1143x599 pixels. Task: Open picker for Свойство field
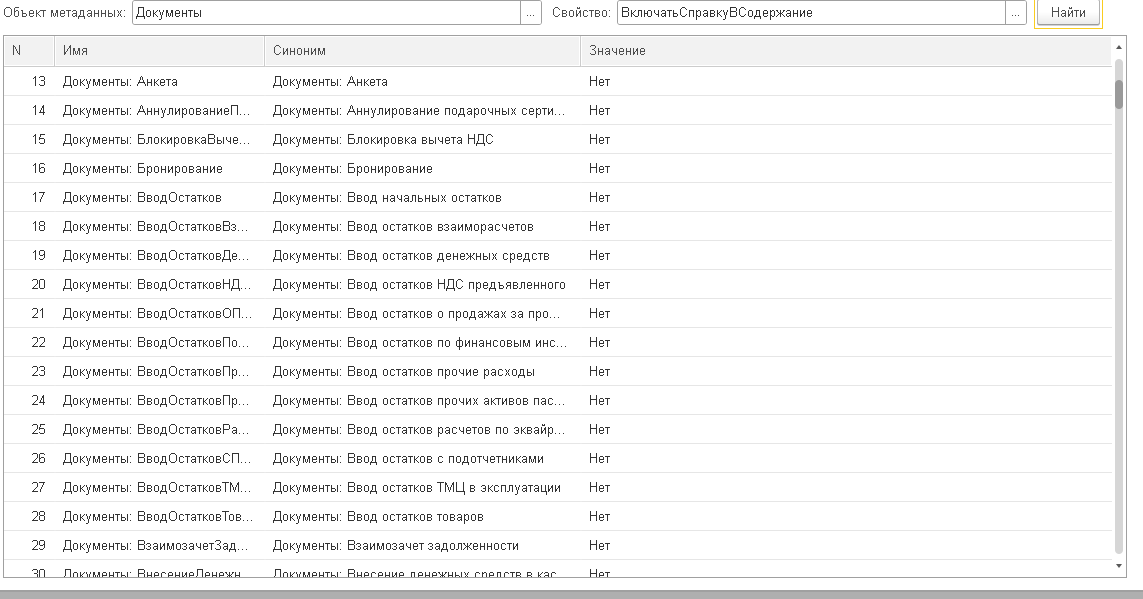pos(1015,12)
